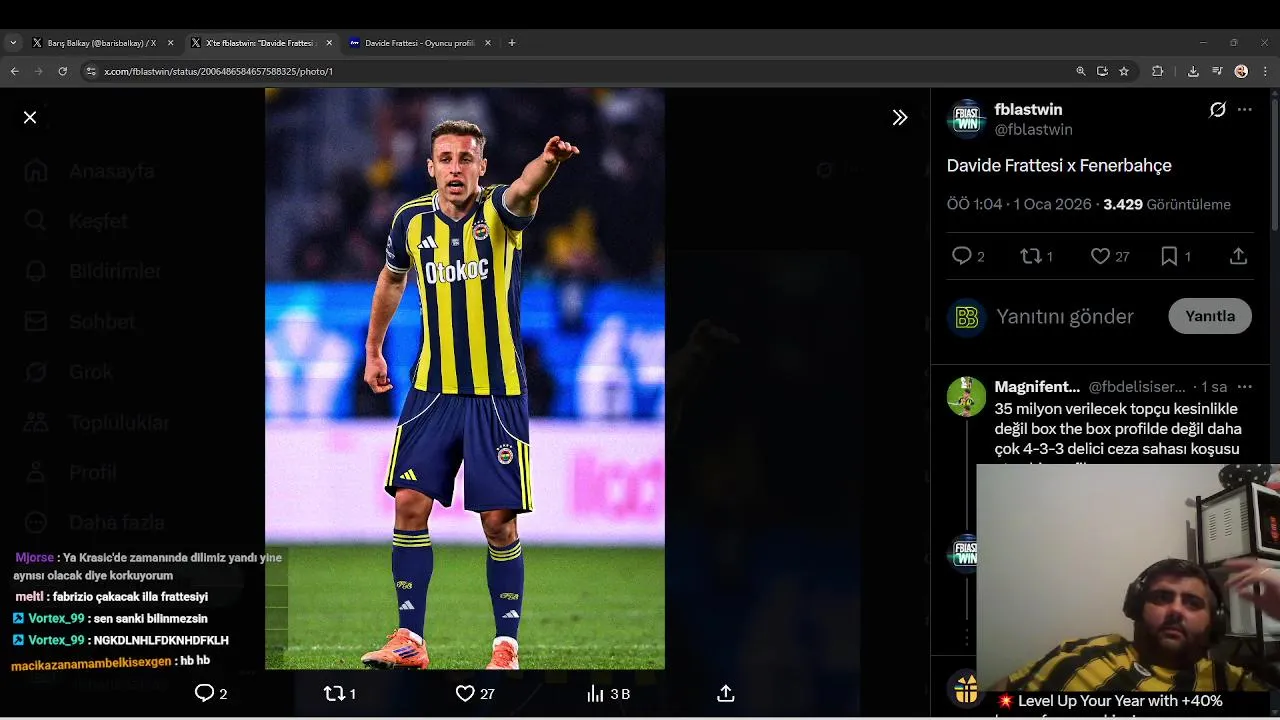Share icon under the photo
The image size is (1280, 720).
tap(727, 693)
